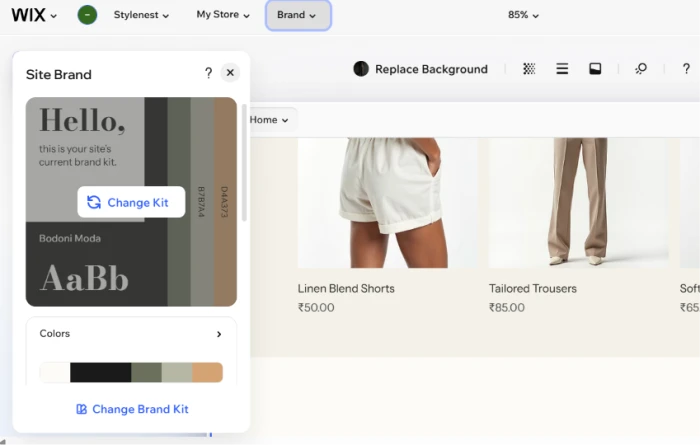Open the Home page dropdown
700x445 pixels.
269,120
